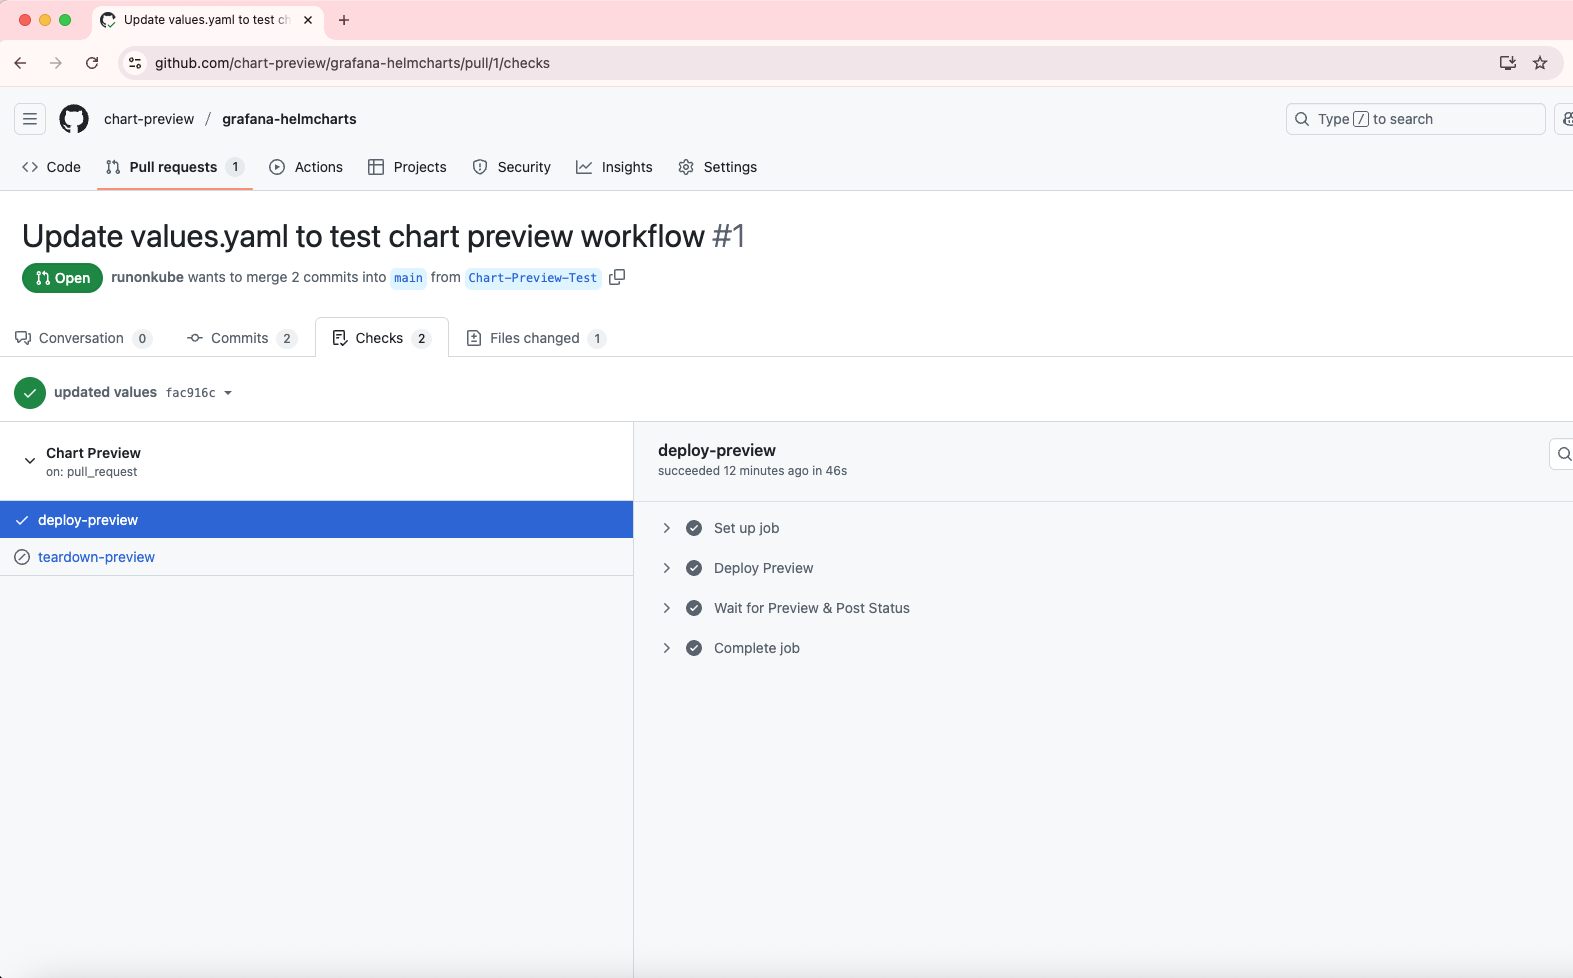Select the teardown-preview job

click(x=316, y=557)
